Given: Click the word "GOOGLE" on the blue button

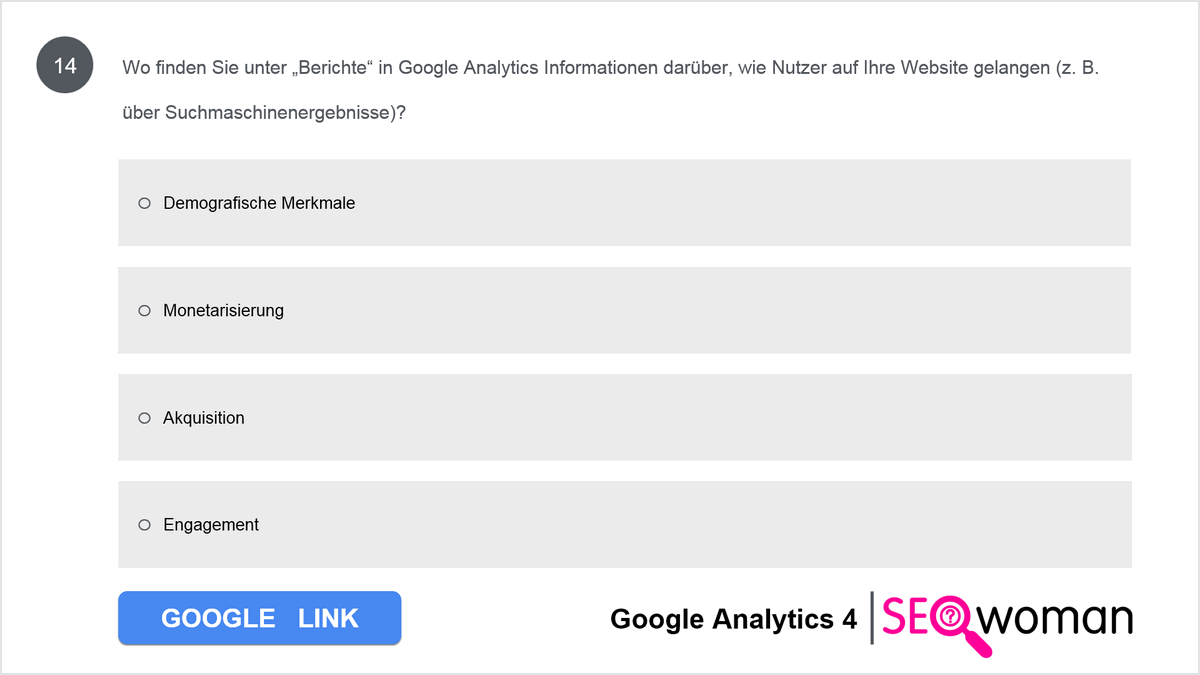Looking at the screenshot, I should [x=218, y=619].
